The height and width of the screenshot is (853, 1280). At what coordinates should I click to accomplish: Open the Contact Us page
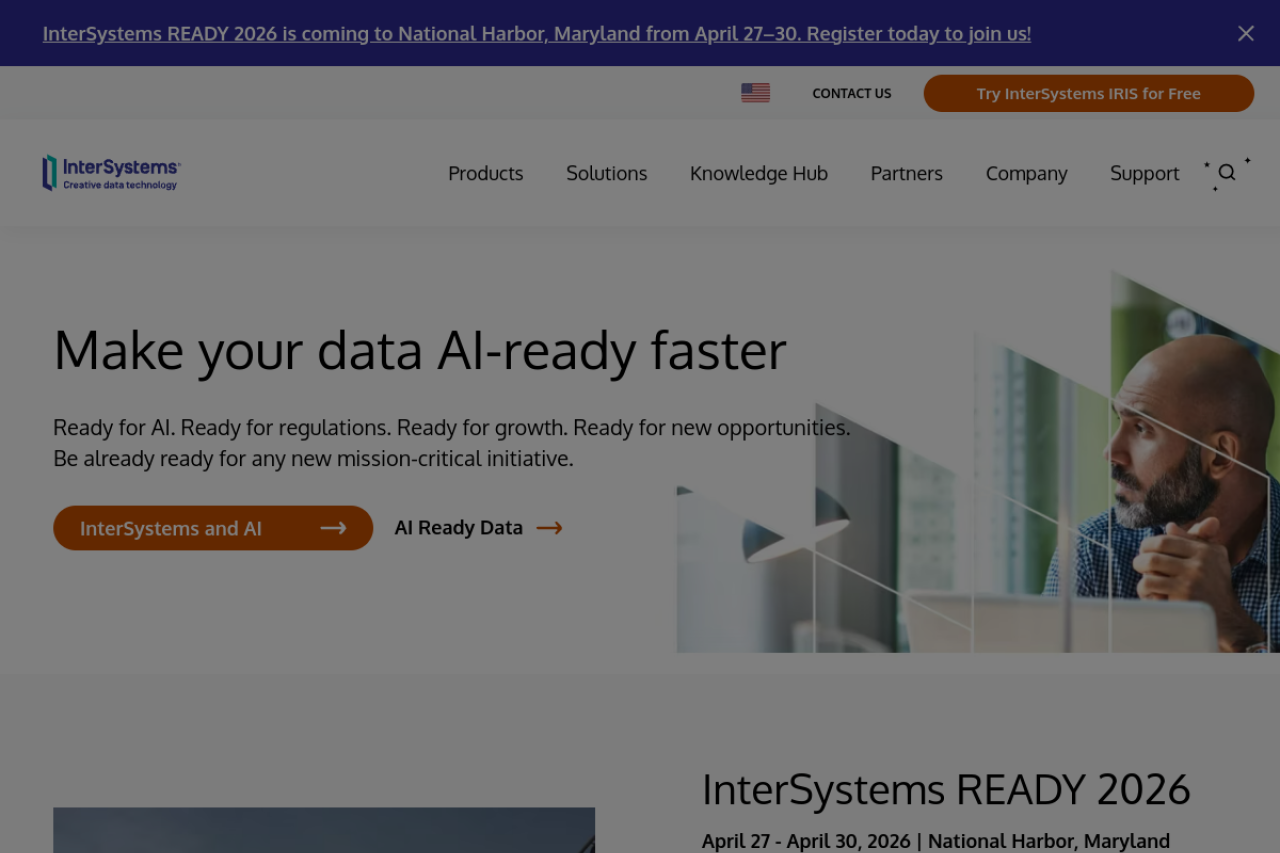pyautogui.click(x=851, y=93)
